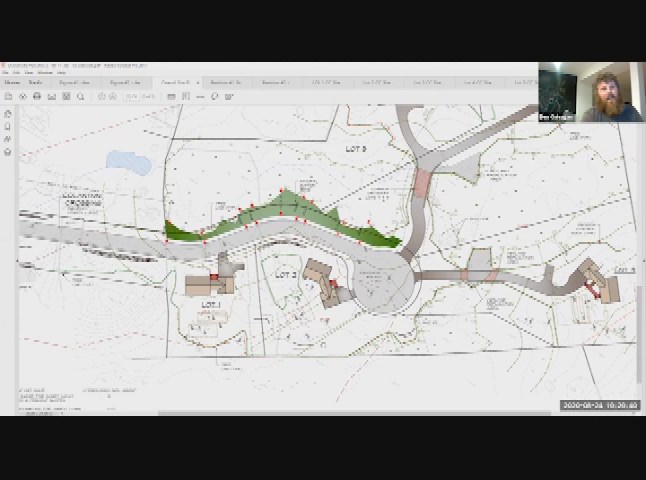The width and height of the screenshot is (646, 480).
Task: Open the Help menu
Action: pyautogui.click(x=61, y=73)
